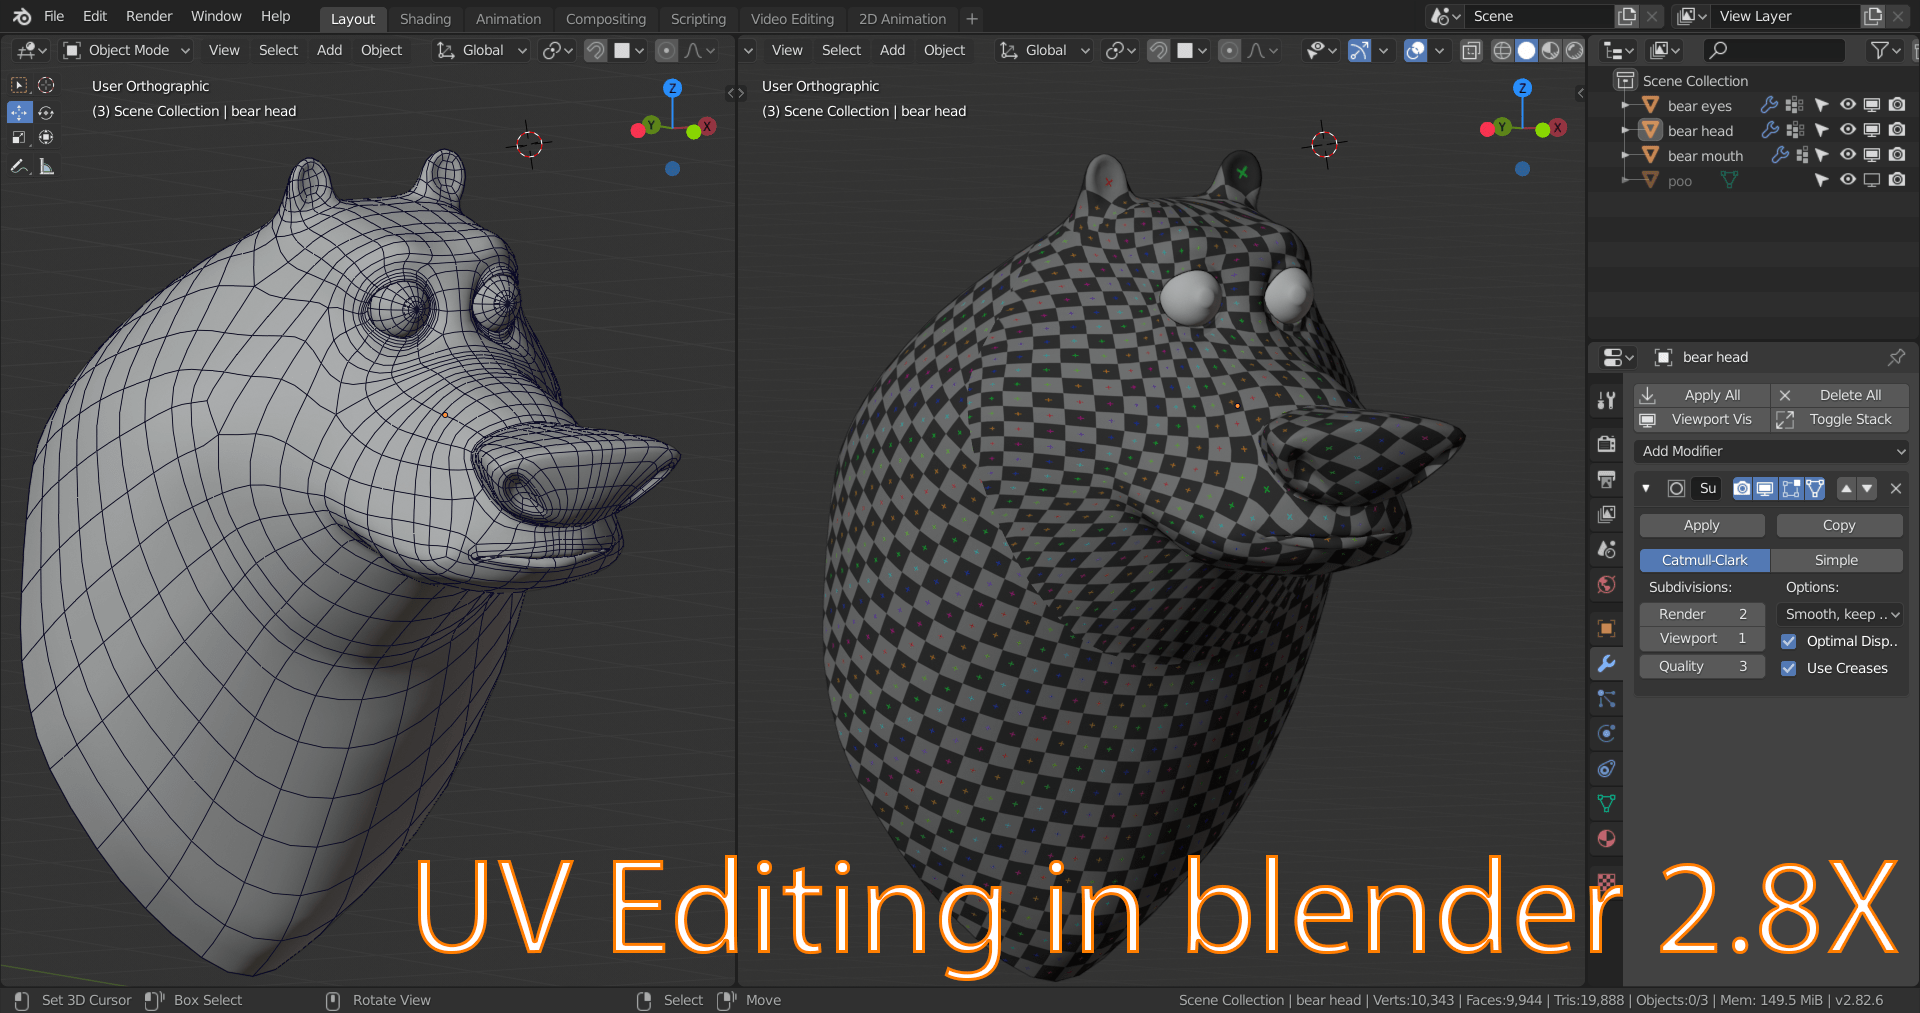This screenshot has width=1920, height=1013.
Task: Switch right viewport to Material Preview shading
Action: pos(1550,50)
